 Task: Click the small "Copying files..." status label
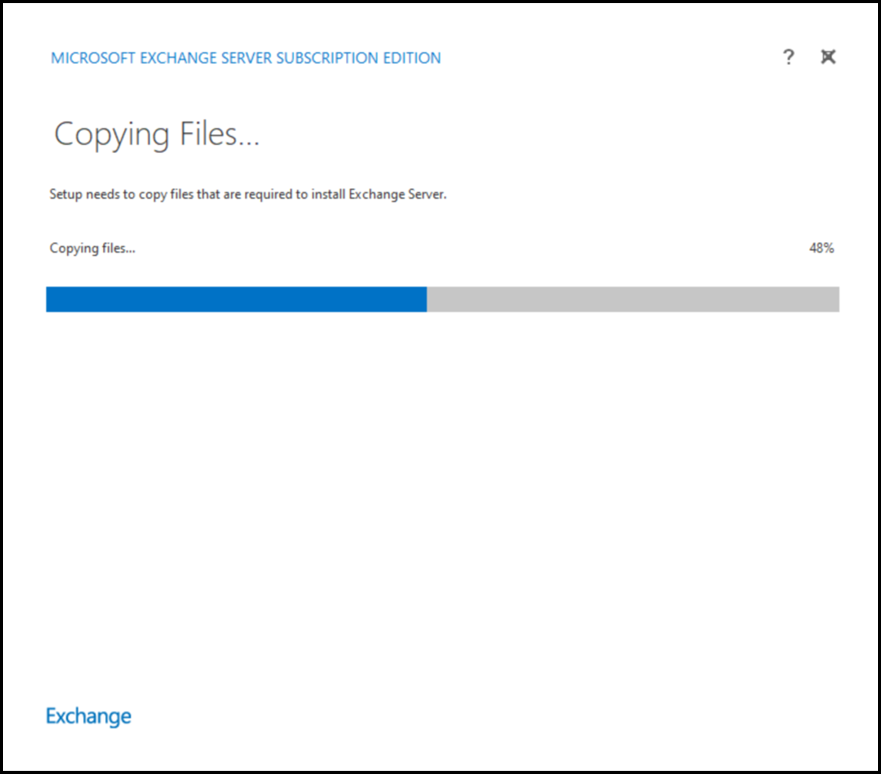(x=92, y=248)
